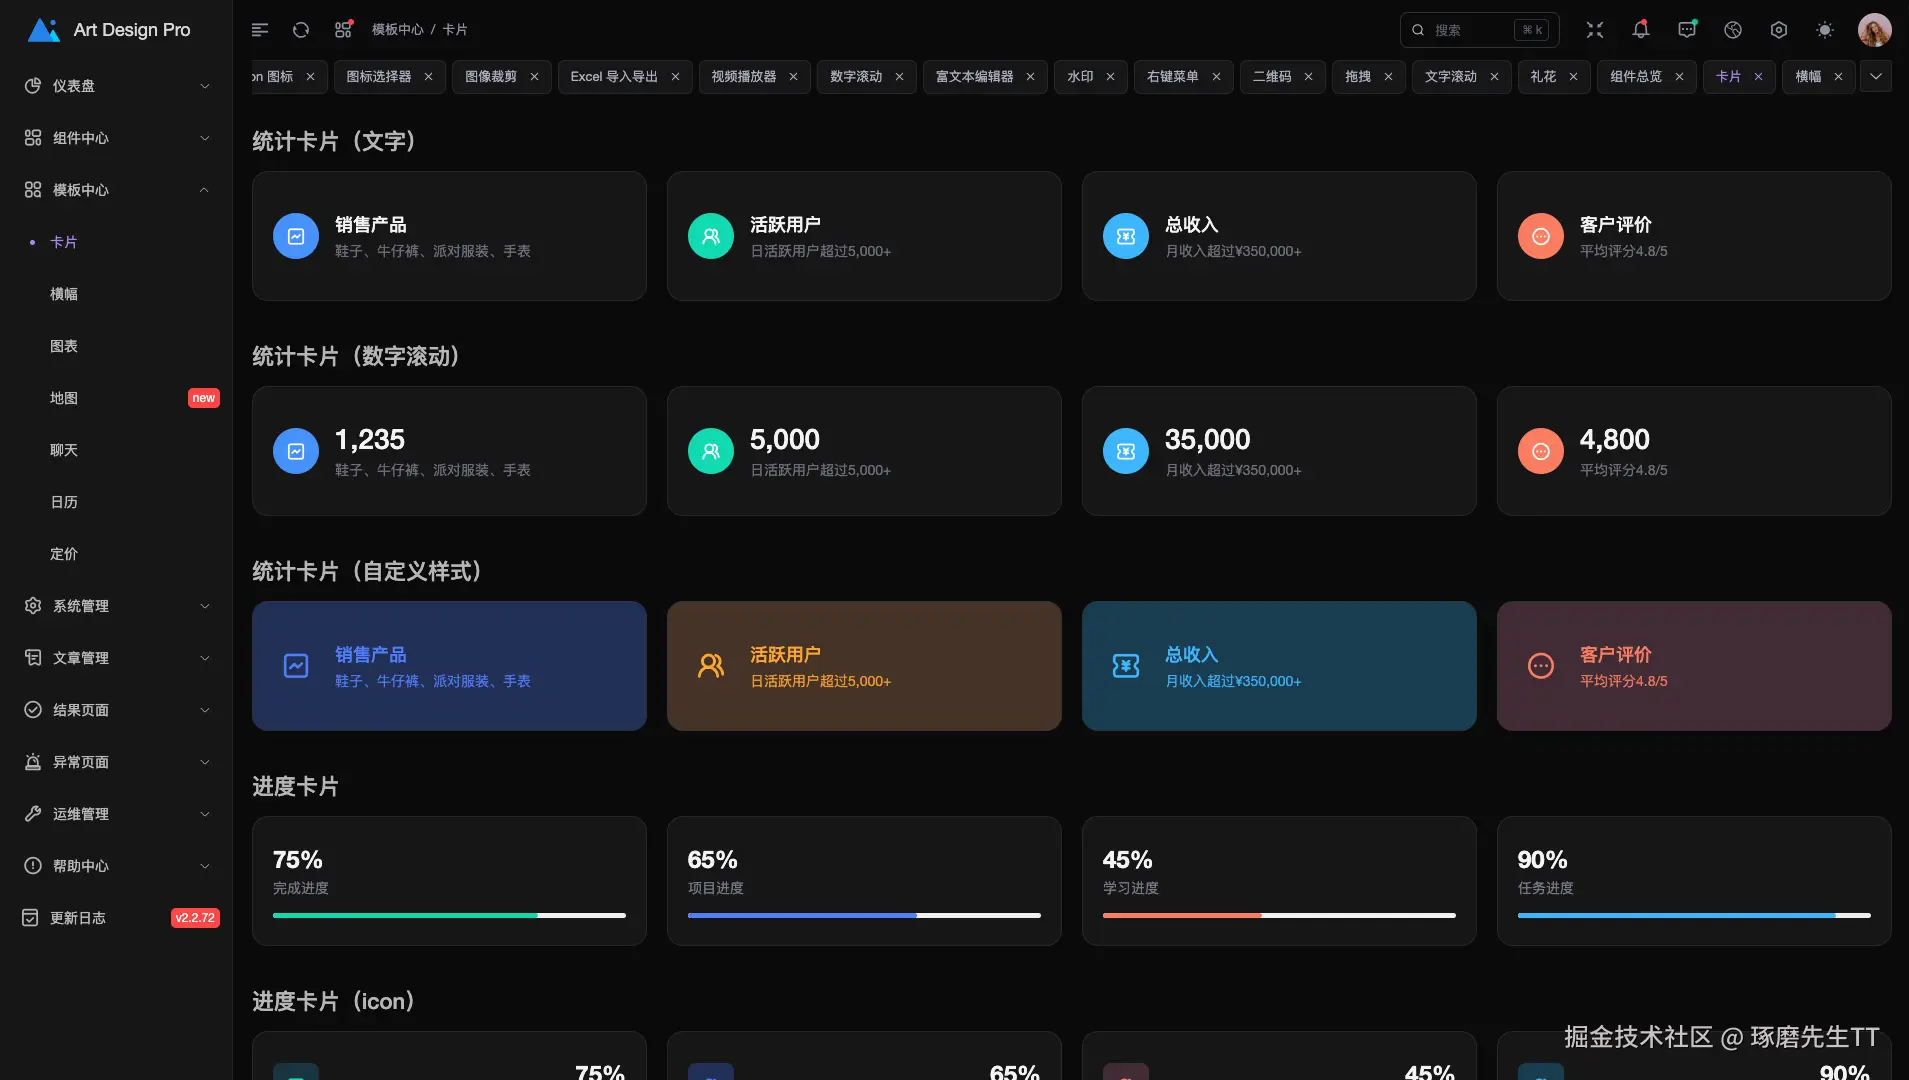The height and width of the screenshot is (1080, 1909).
Task: Open the tab bar overflow dropdown arrow
Action: [x=1876, y=77]
